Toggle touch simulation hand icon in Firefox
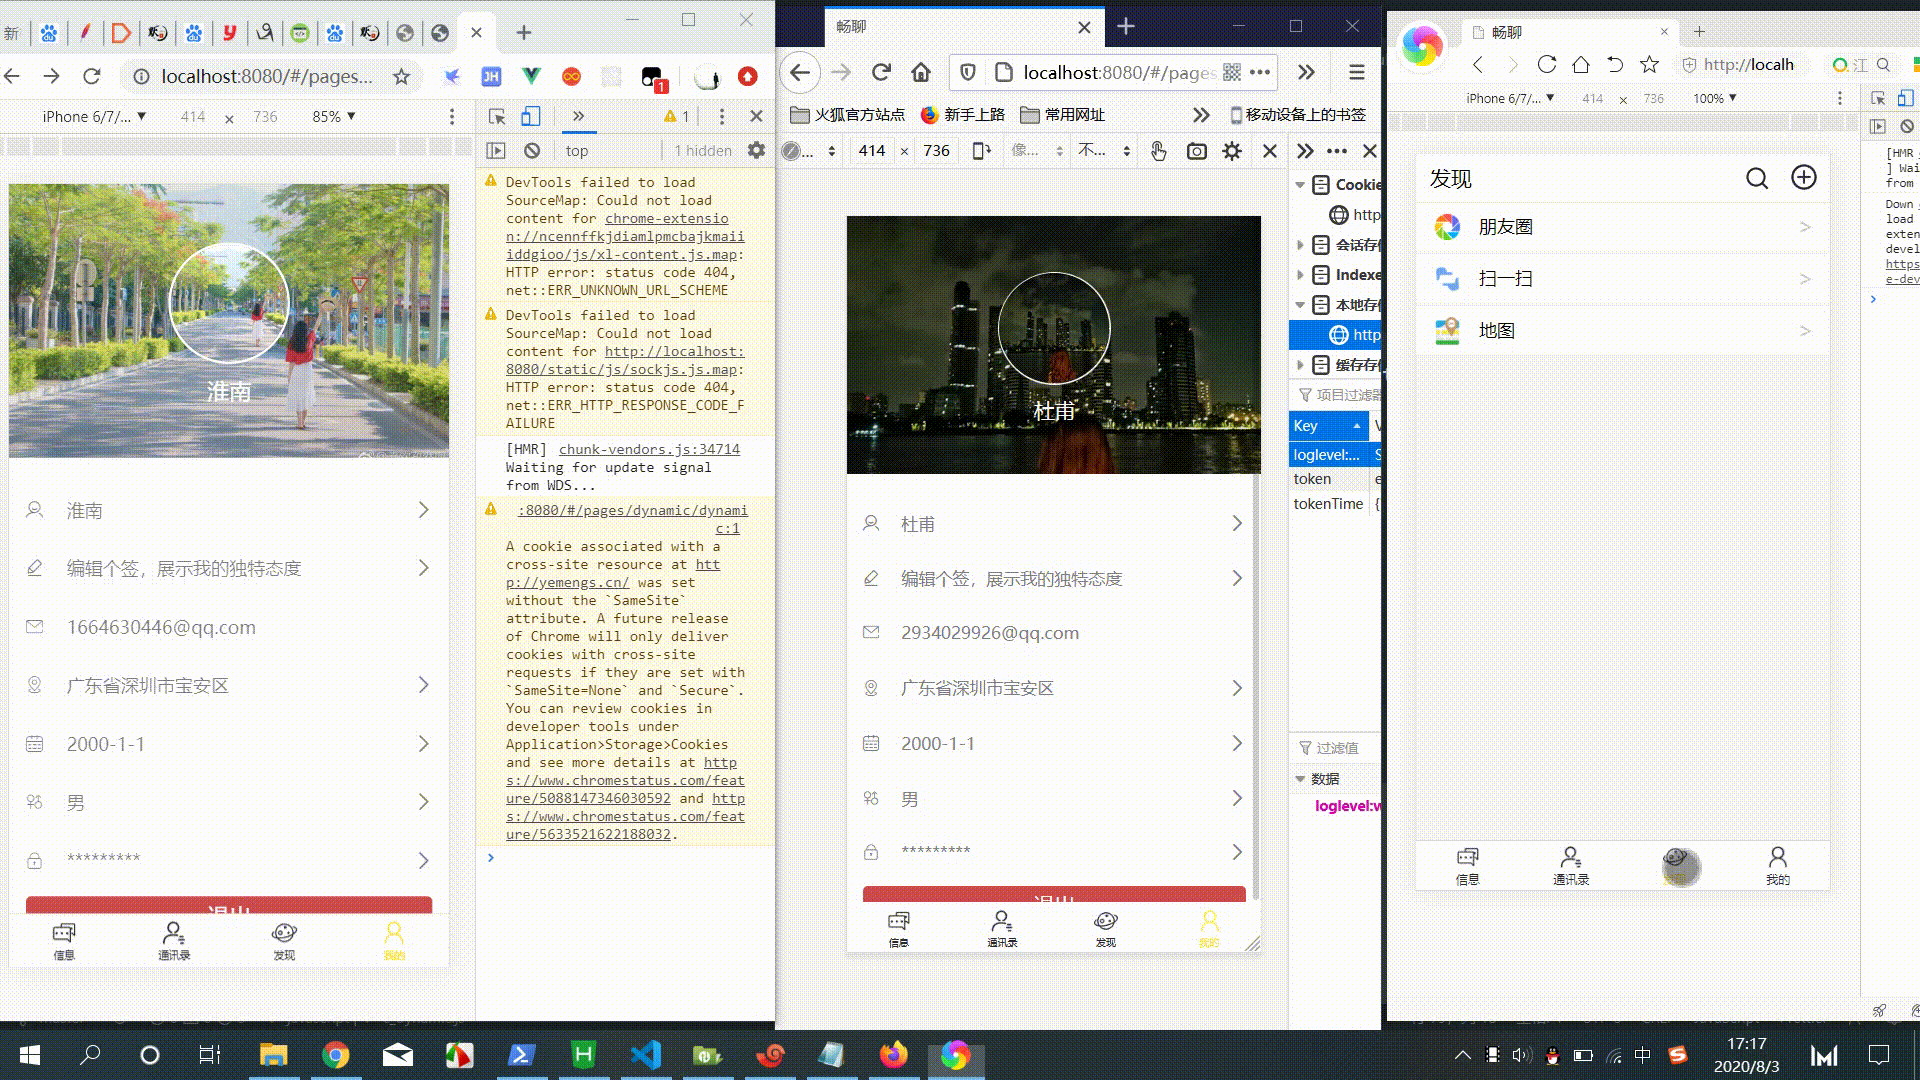The height and width of the screenshot is (1080, 1920). click(x=1158, y=151)
